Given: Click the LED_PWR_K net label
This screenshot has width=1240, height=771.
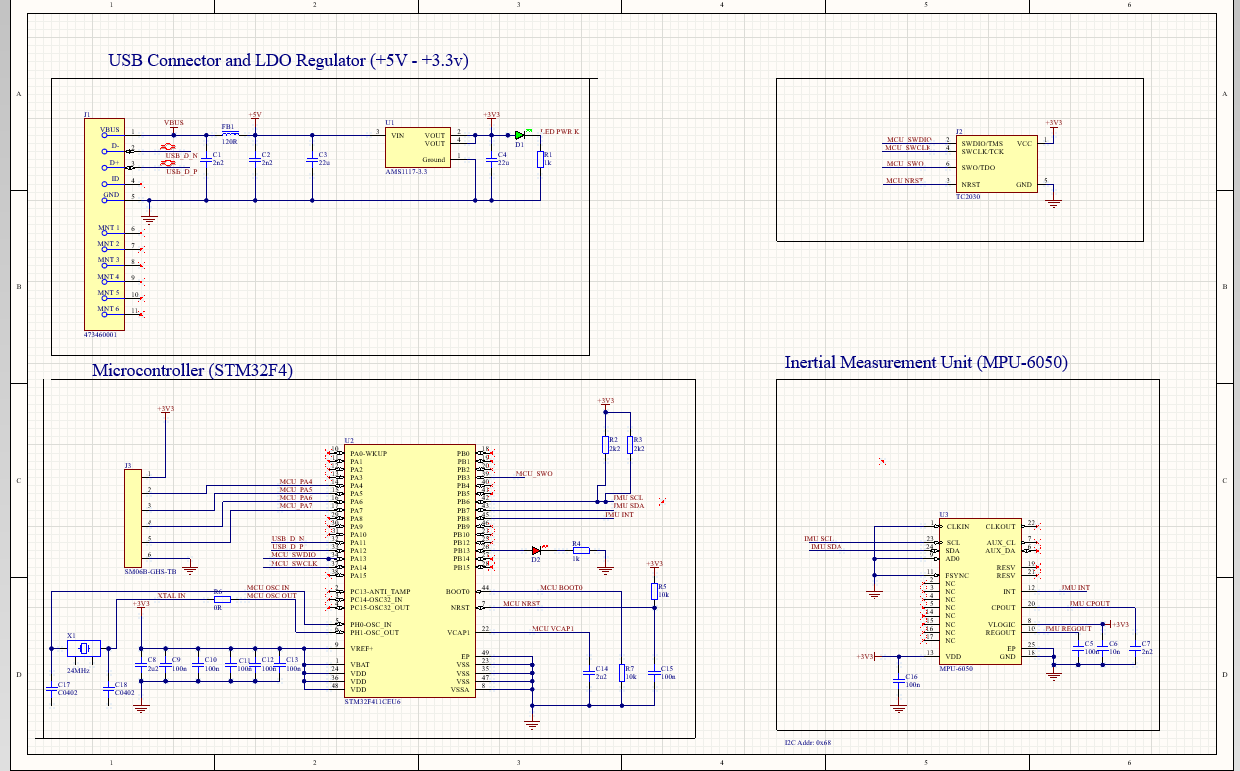Looking at the screenshot, I should pos(560,132).
